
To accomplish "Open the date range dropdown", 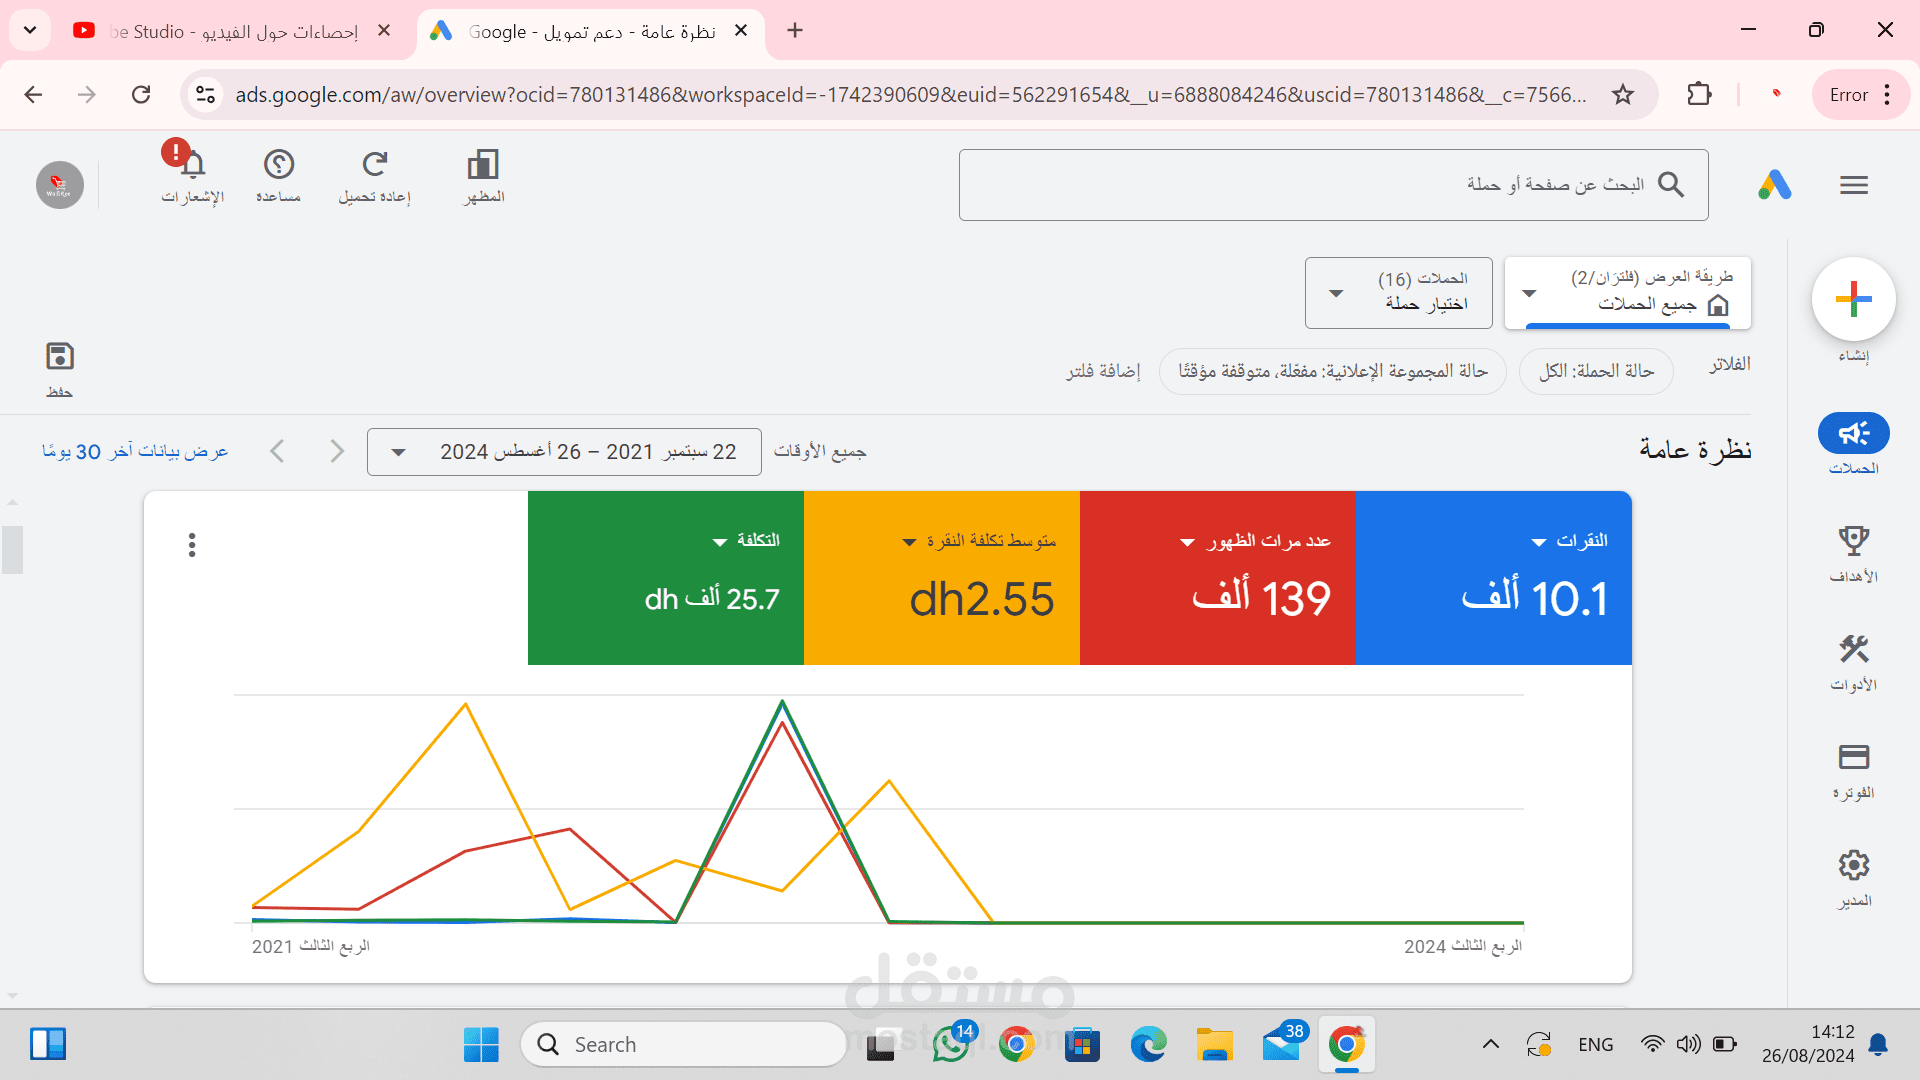I will 564,452.
